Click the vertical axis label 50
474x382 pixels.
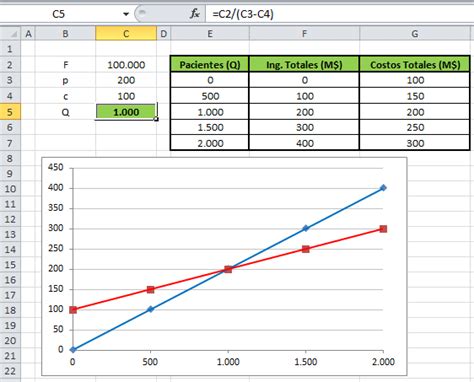click(x=58, y=329)
